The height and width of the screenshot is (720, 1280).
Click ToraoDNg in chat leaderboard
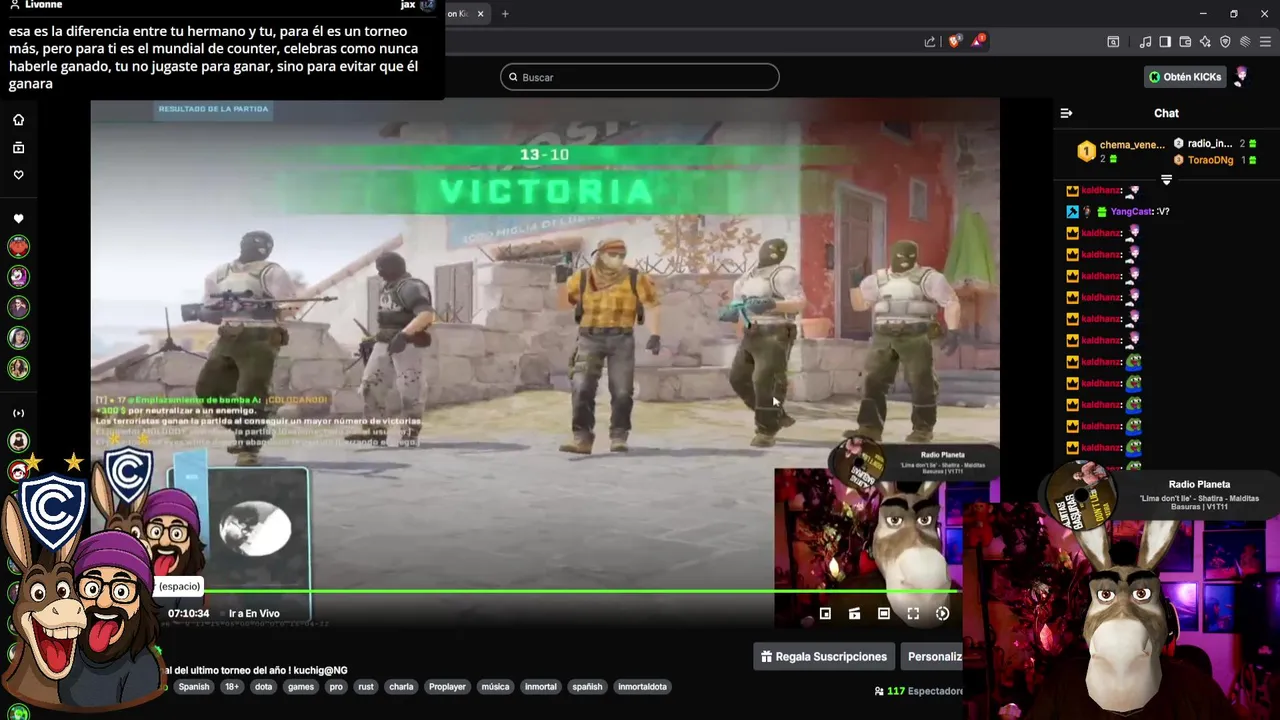pyautogui.click(x=1209, y=160)
